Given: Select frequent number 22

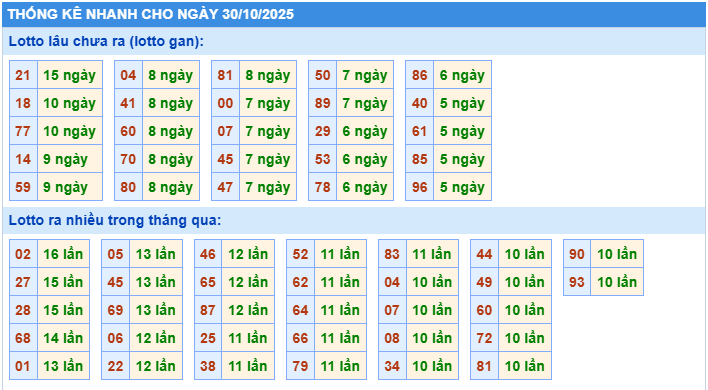Looking at the screenshot, I should click(x=116, y=366).
